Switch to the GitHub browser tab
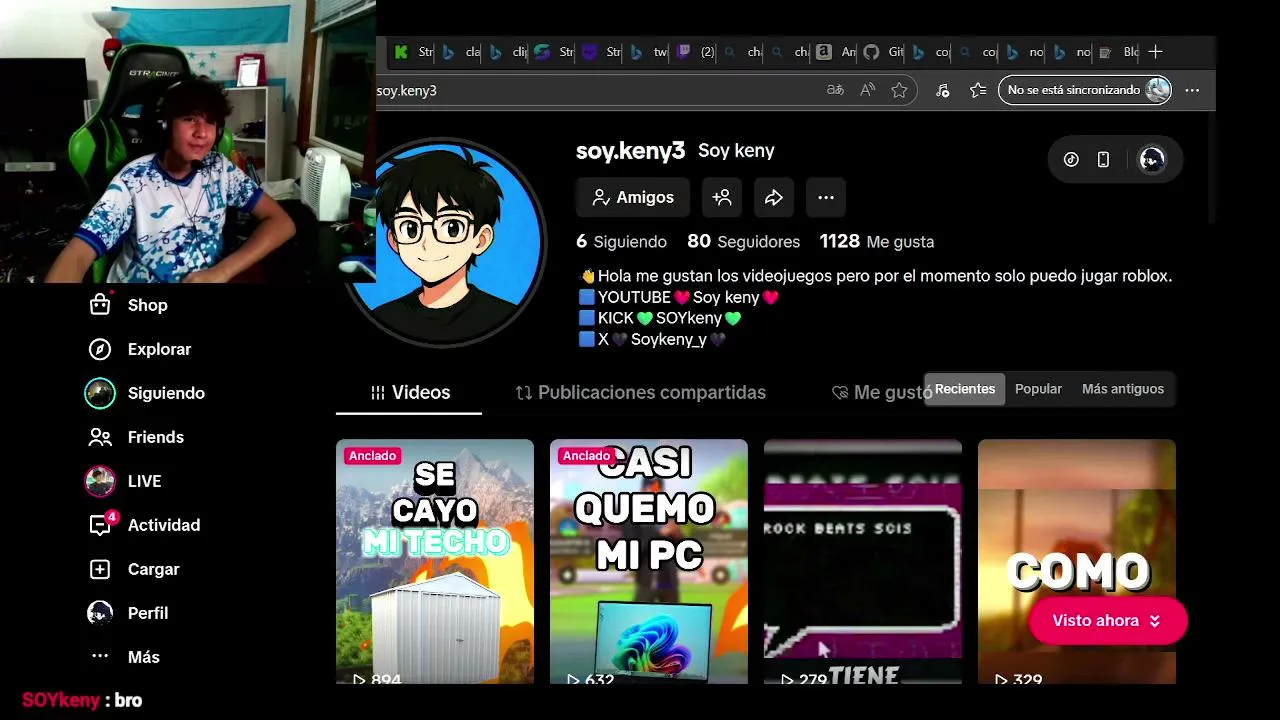The width and height of the screenshot is (1280, 720). tap(884, 52)
